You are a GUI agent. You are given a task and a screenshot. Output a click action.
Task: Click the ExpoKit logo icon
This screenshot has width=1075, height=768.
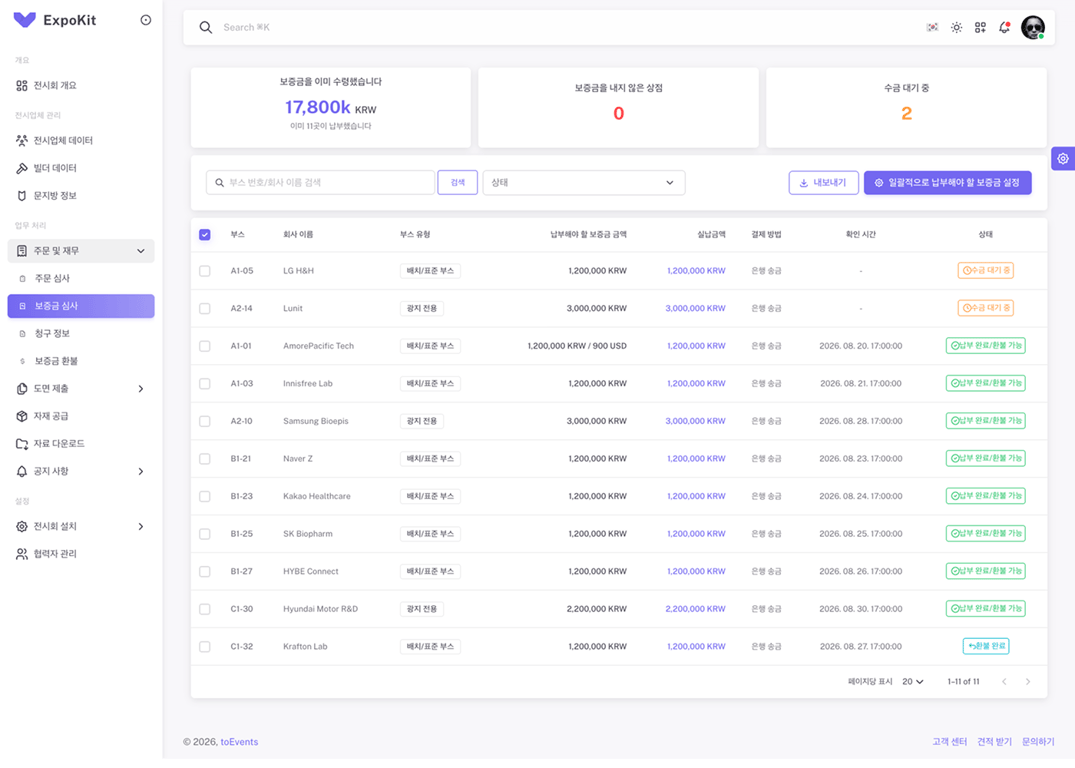tap(25, 20)
